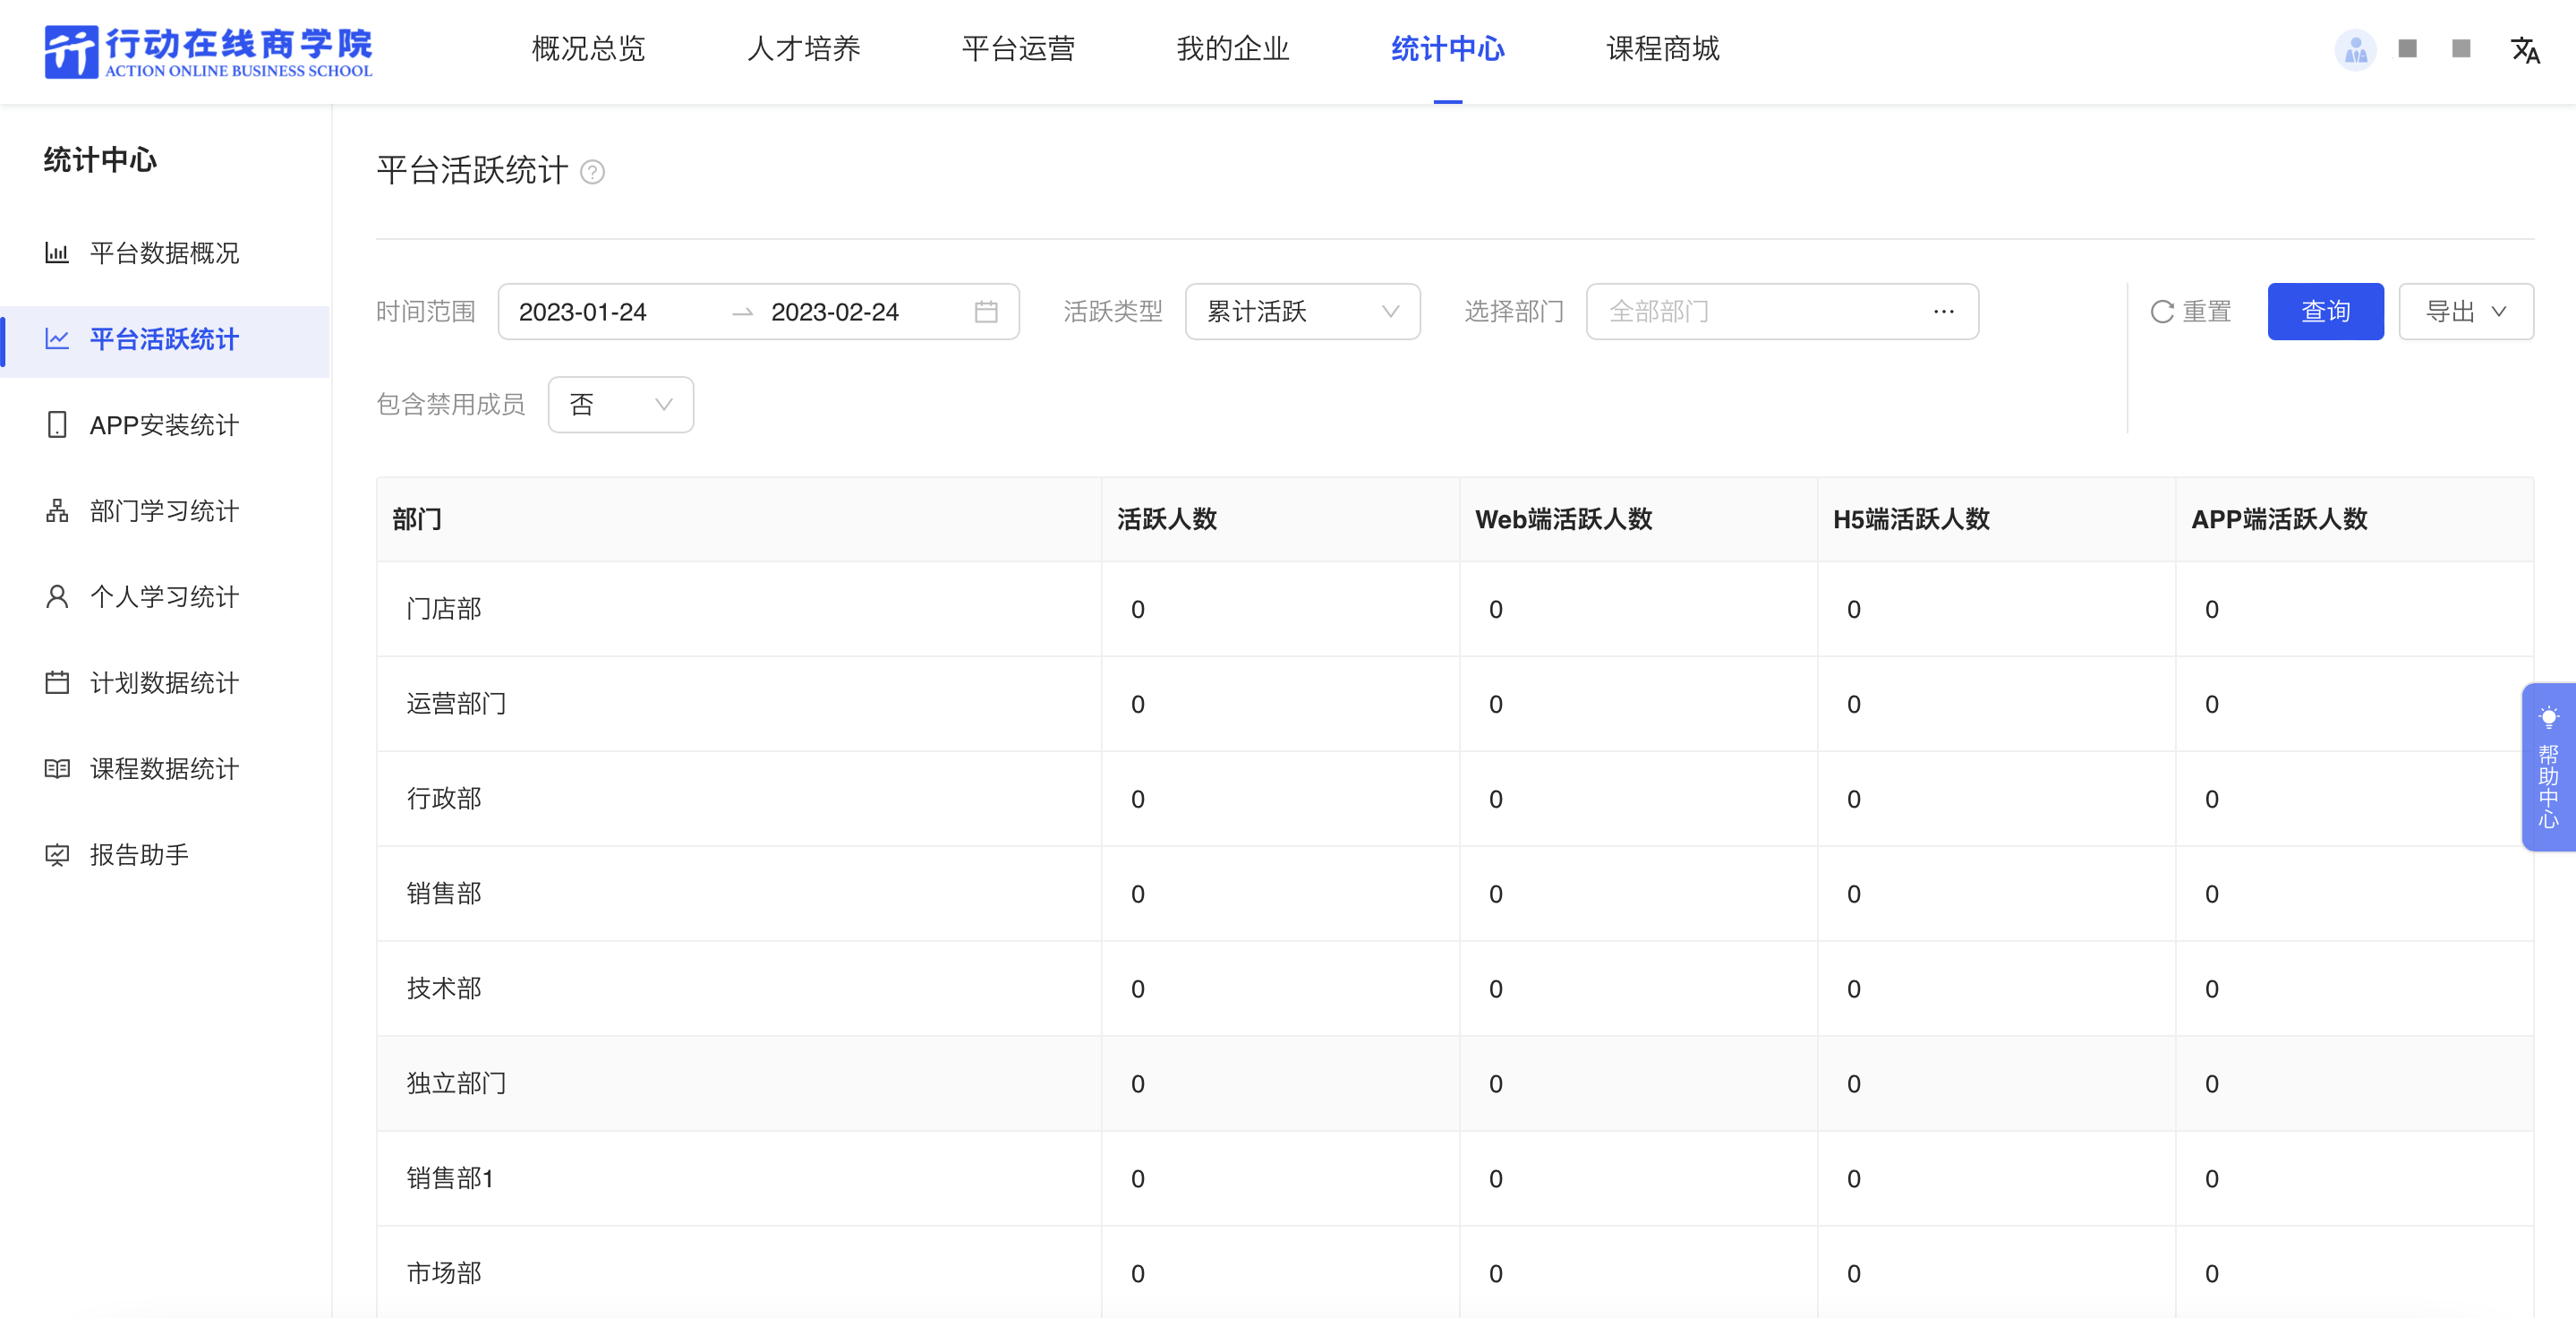This screenshot has height=1318, width=2576.
Task: Select the 技术部 row
Action: point(1455,989)
